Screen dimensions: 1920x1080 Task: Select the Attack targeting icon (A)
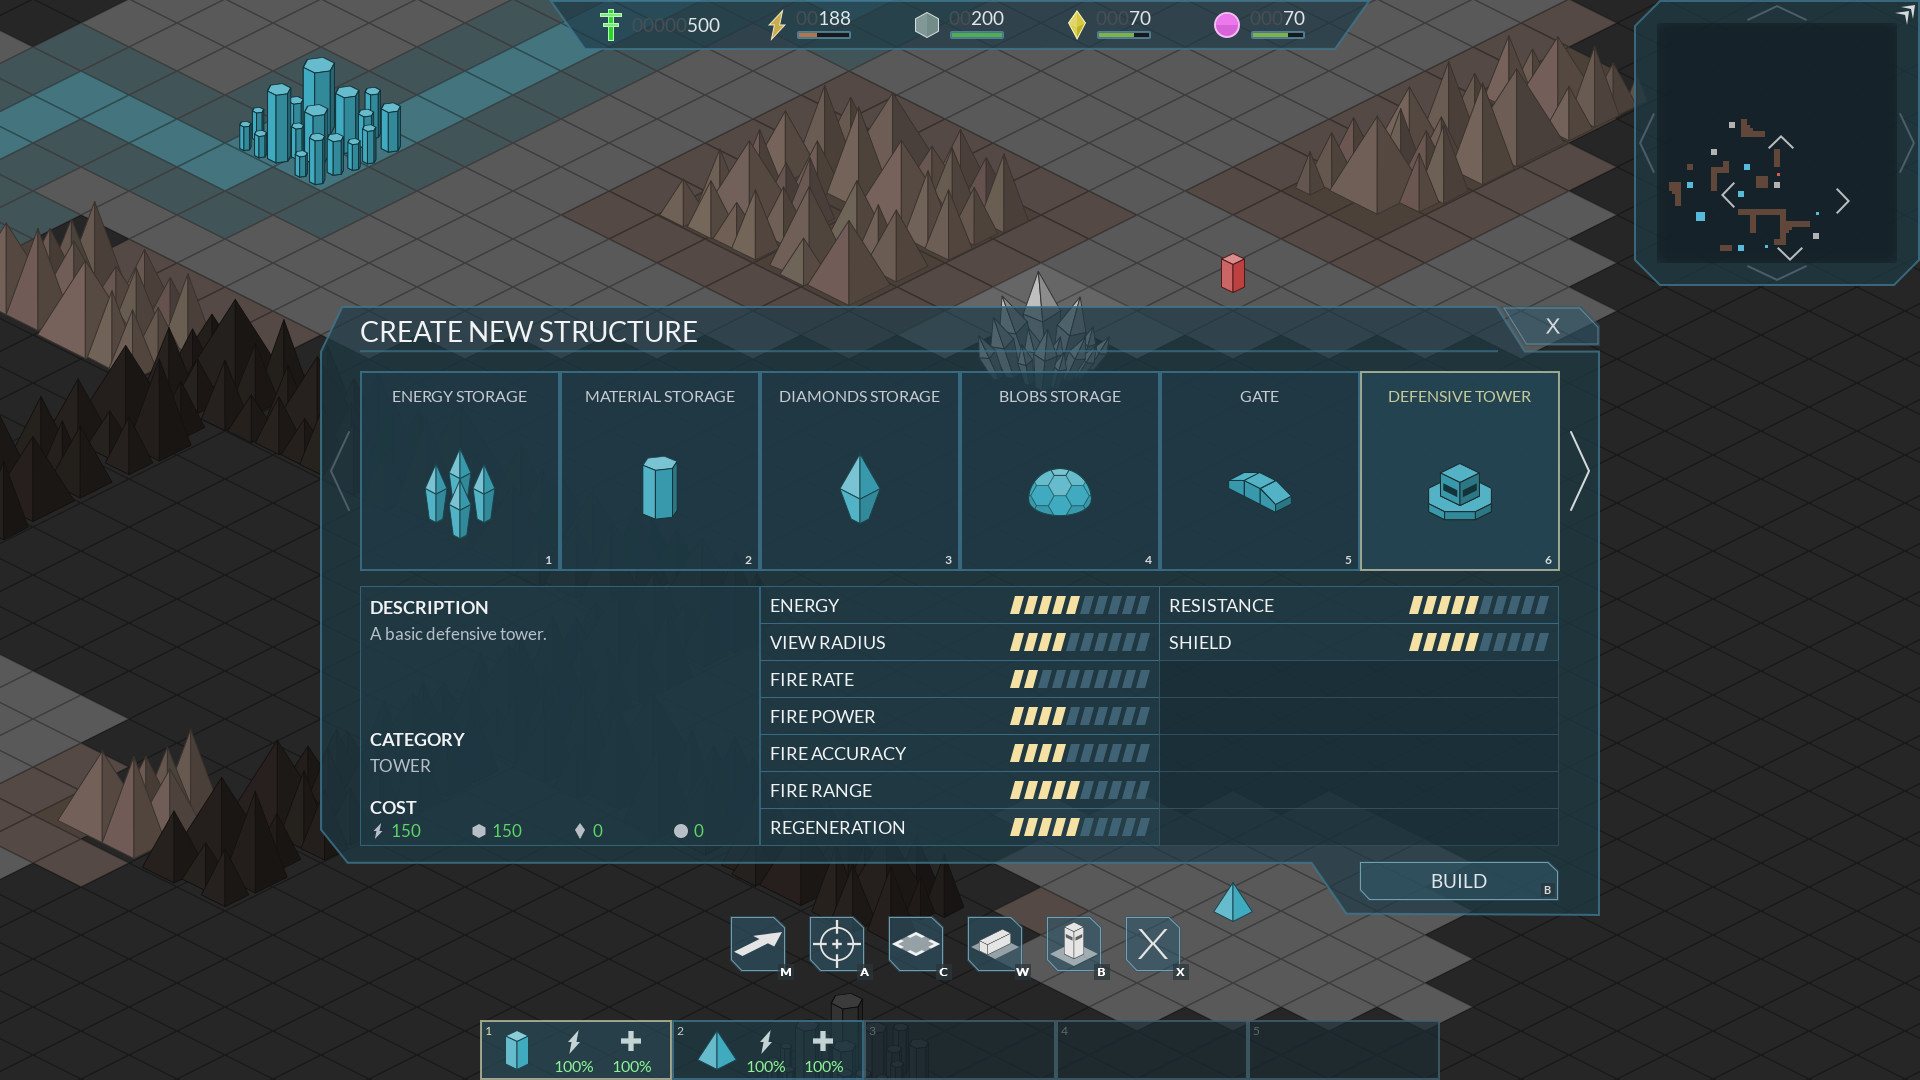[838, 945]
